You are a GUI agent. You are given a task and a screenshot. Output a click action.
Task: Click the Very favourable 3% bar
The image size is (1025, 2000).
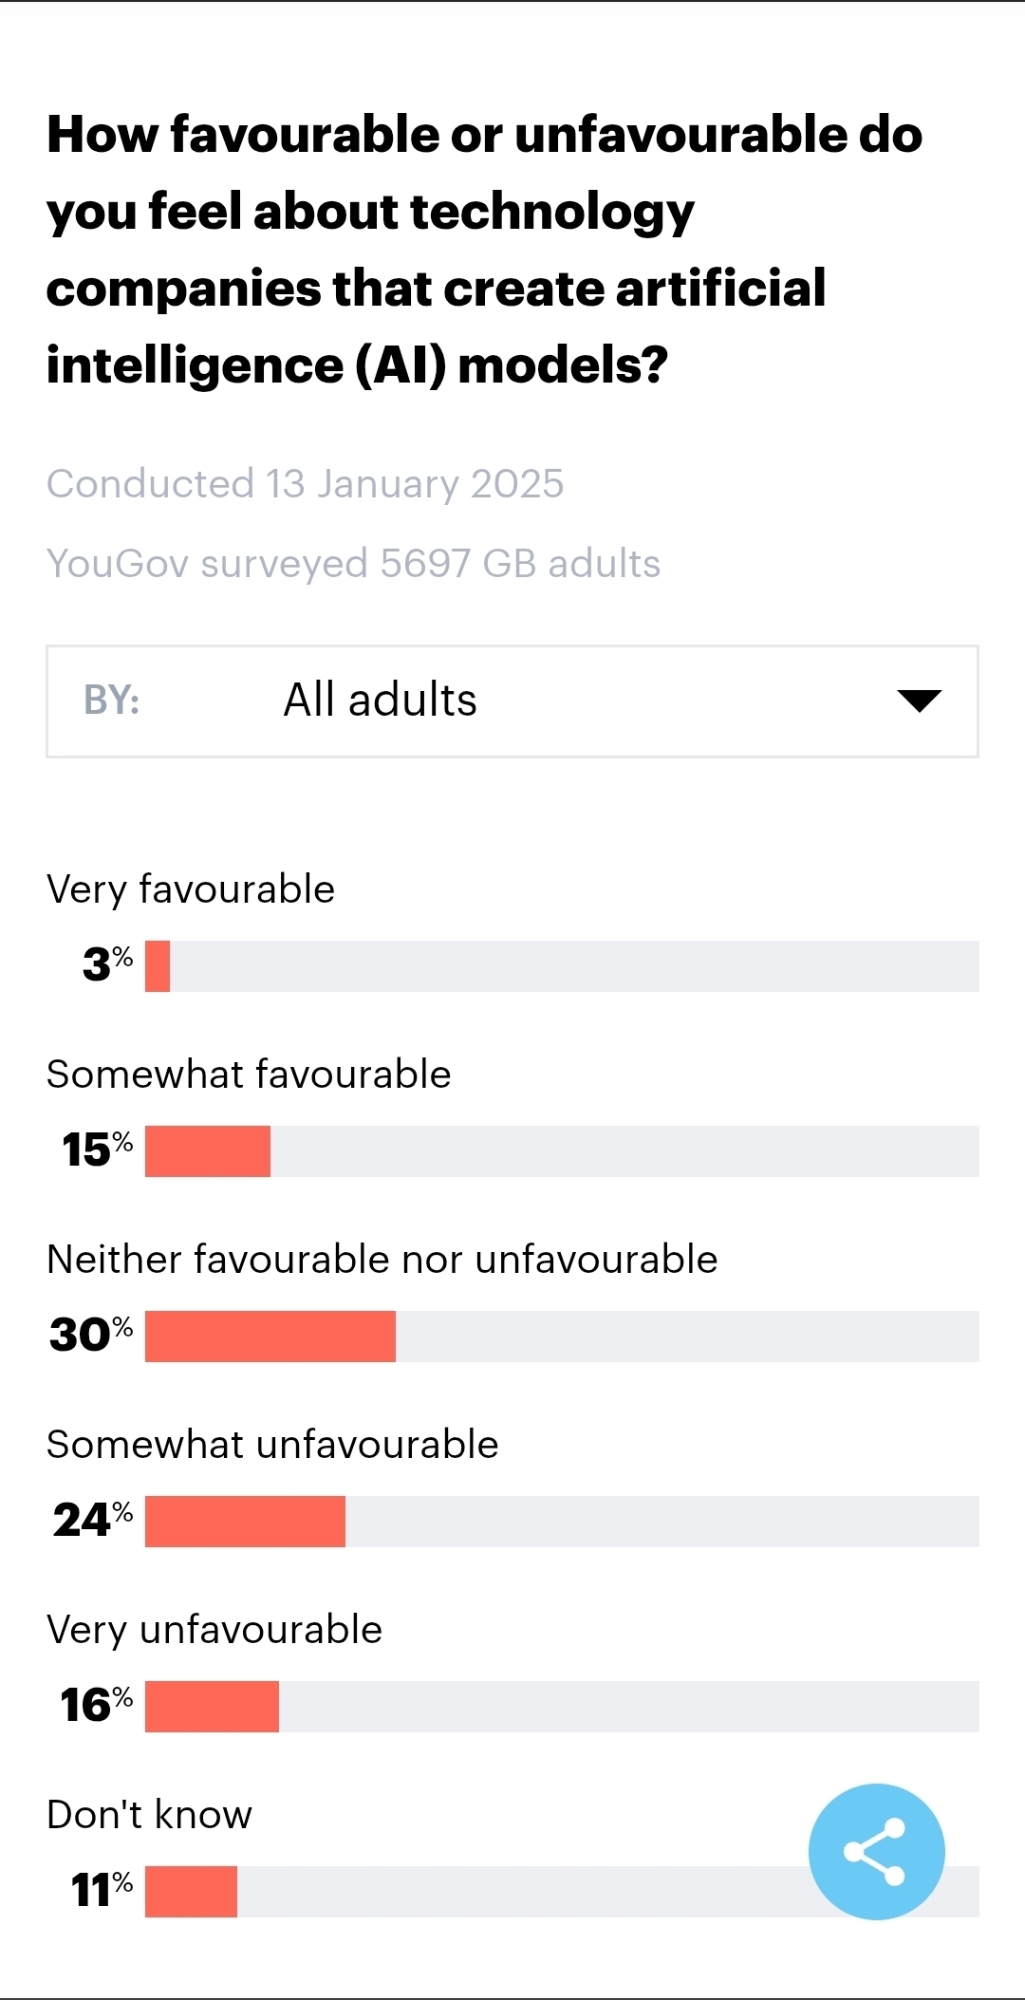coord(158,966)
